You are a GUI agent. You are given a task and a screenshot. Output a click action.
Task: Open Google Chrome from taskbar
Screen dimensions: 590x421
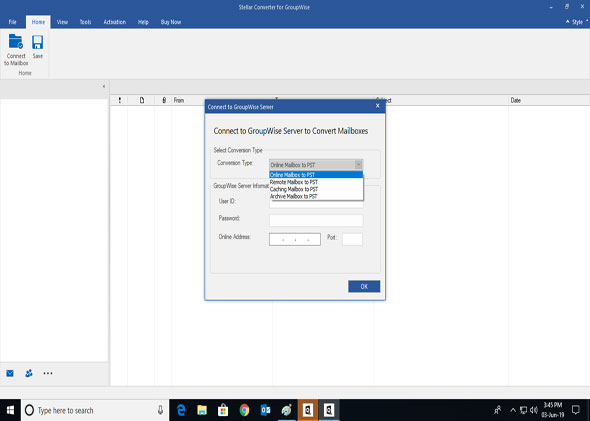[x=244, y=410]
